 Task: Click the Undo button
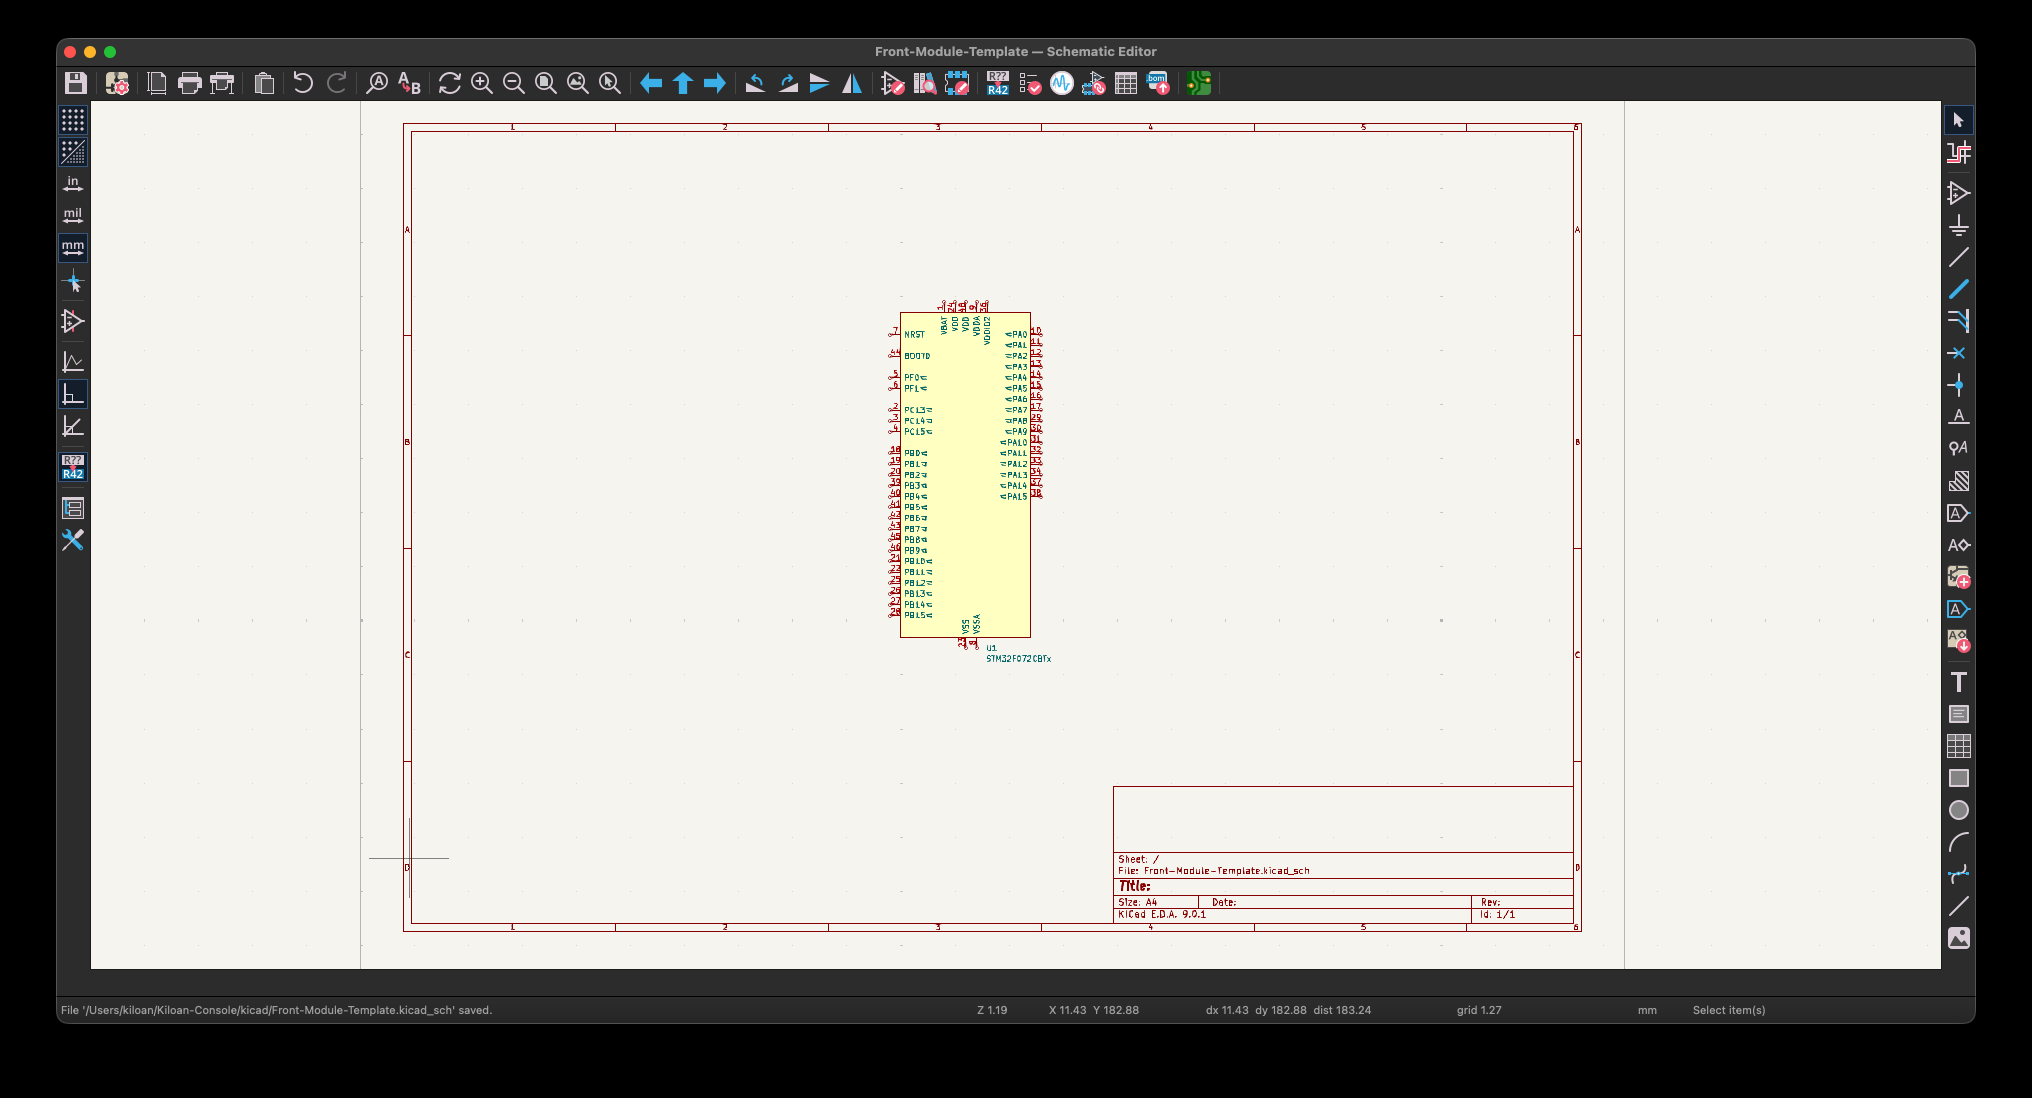point(303,83)
